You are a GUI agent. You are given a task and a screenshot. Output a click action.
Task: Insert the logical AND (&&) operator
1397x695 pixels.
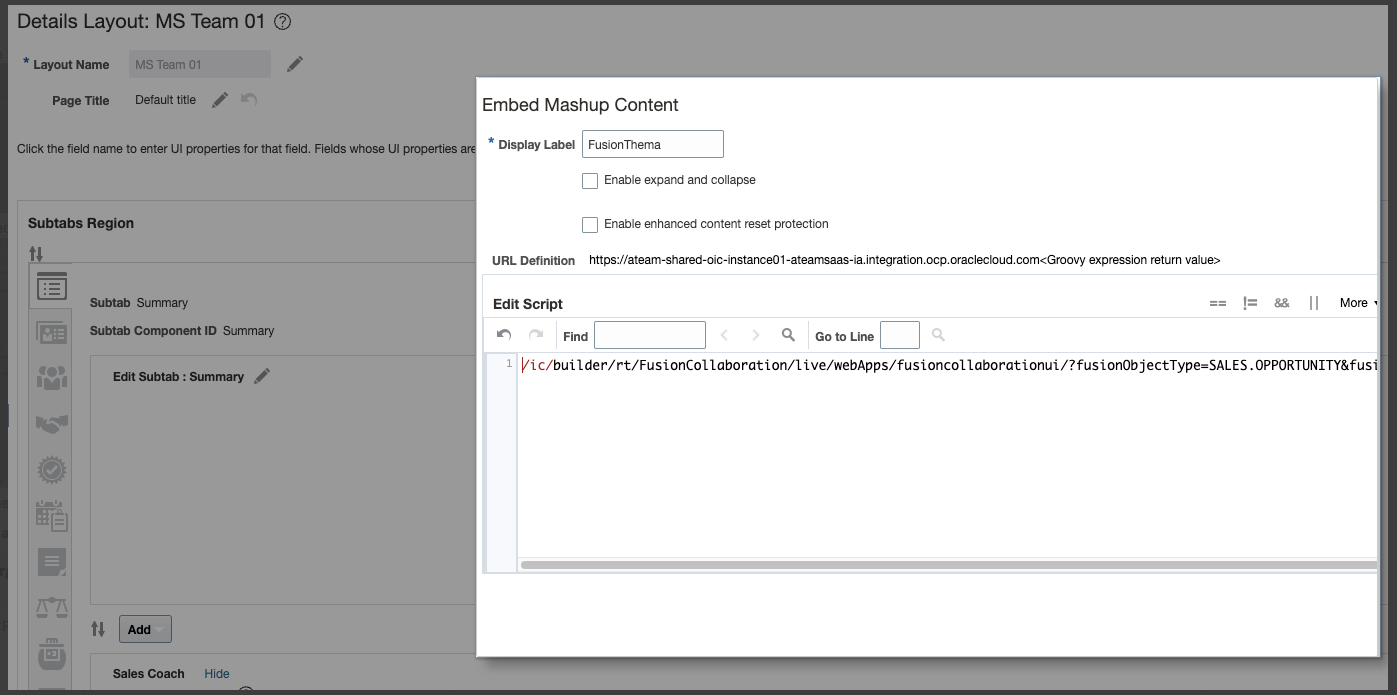pyautogui.click(x=1281, y=303)
